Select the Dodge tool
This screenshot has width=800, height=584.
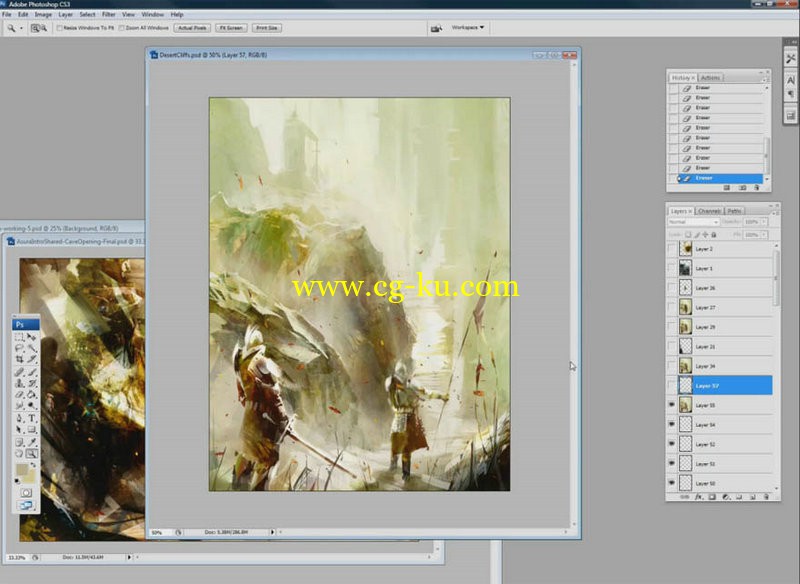click(x=32, y=405)
